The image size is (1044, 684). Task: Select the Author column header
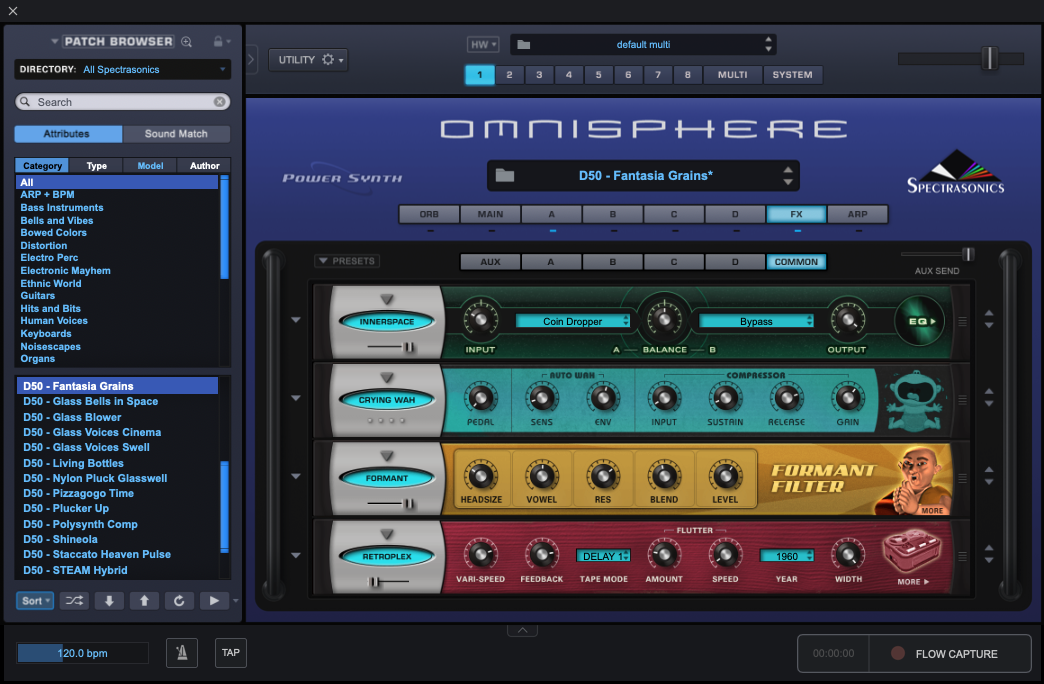pyautogui.click(x=204, y=165)
